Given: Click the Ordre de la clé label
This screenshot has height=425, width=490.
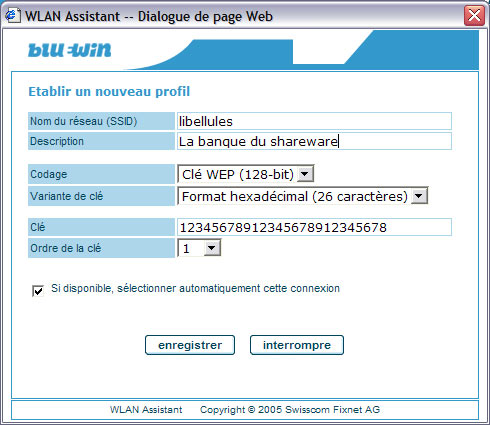Looking at the screenshot, I should tap(66, 248).
